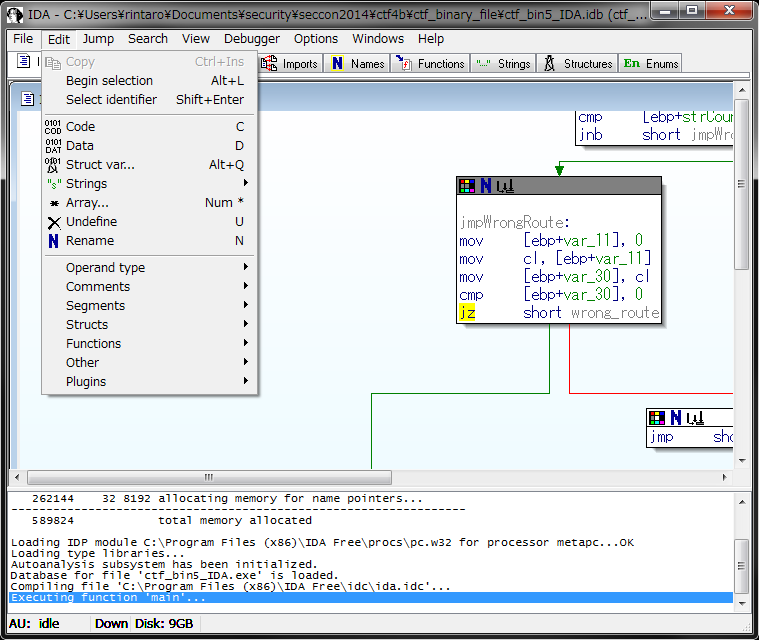Click the N rename icon on jmpWrongRoute node
759x640 pixels.
tap(486, 186)
